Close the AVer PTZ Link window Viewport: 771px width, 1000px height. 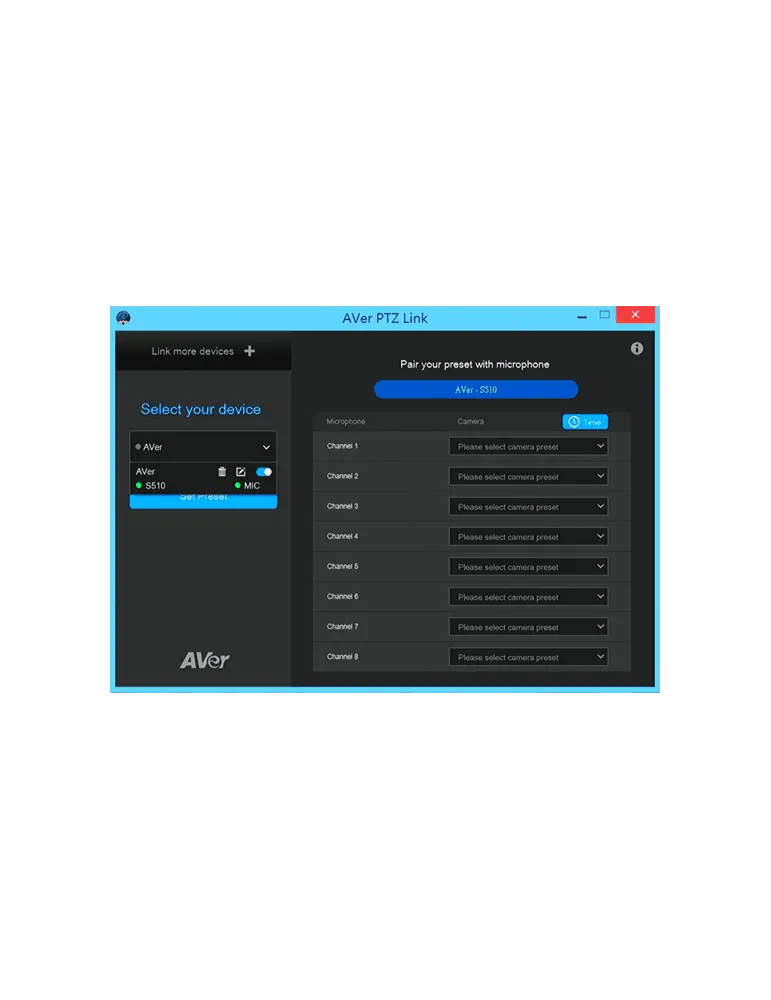tap(635, 314)
